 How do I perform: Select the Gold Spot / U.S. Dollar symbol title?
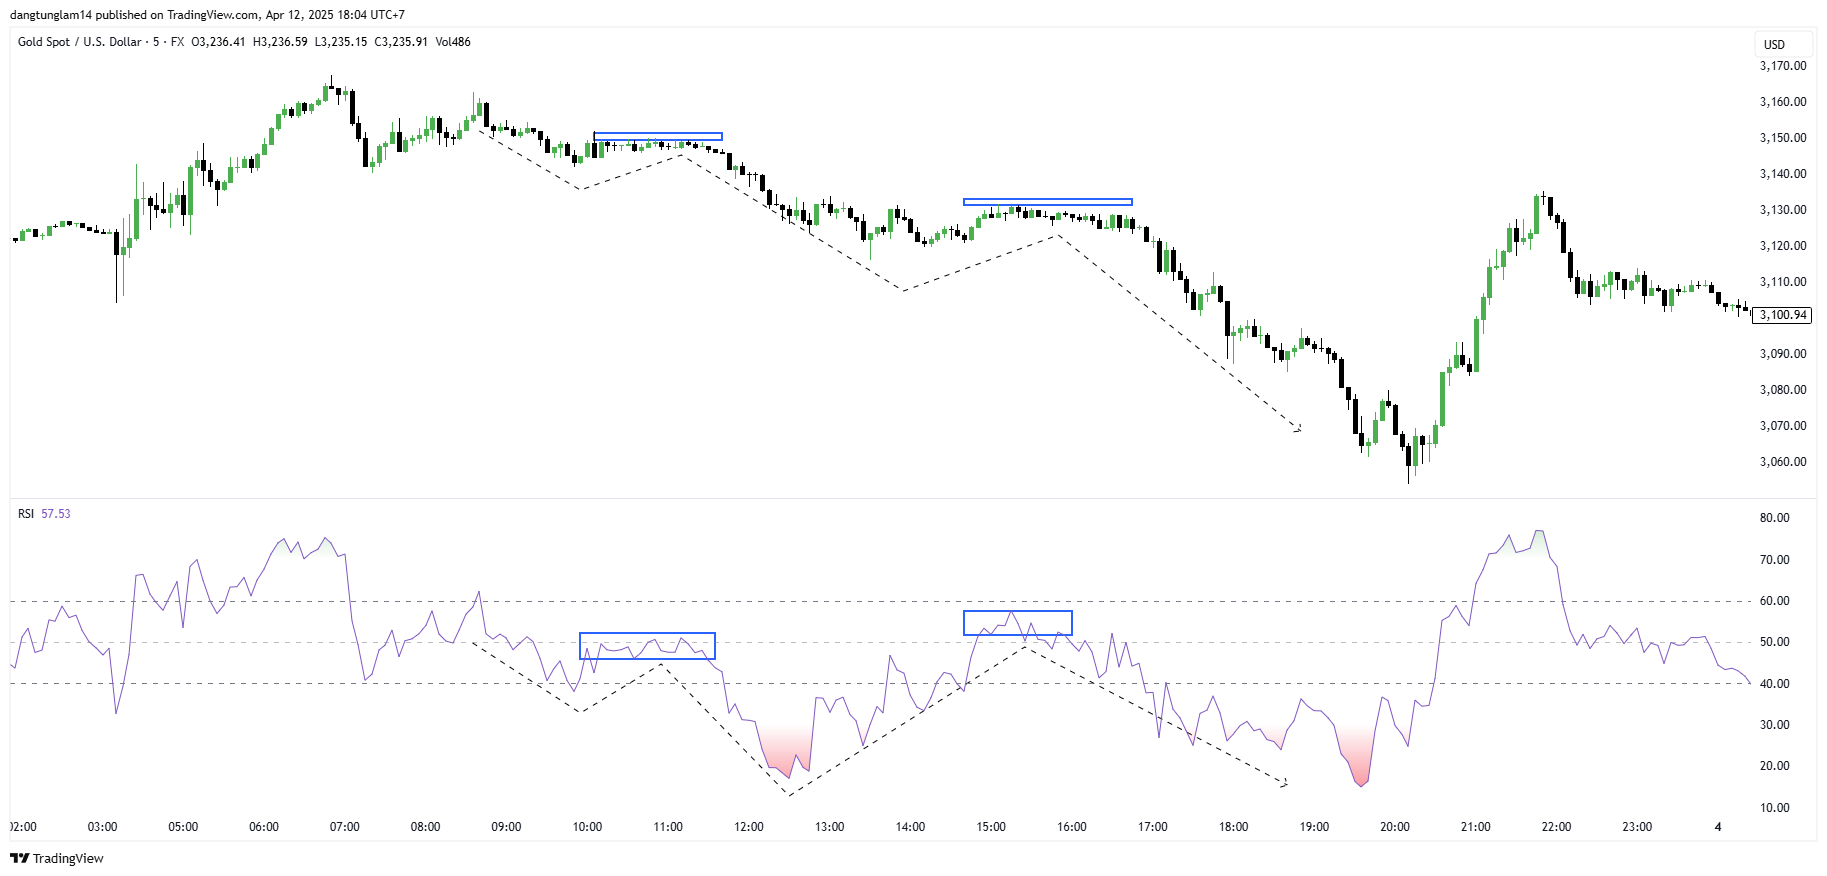pos(80,42)
